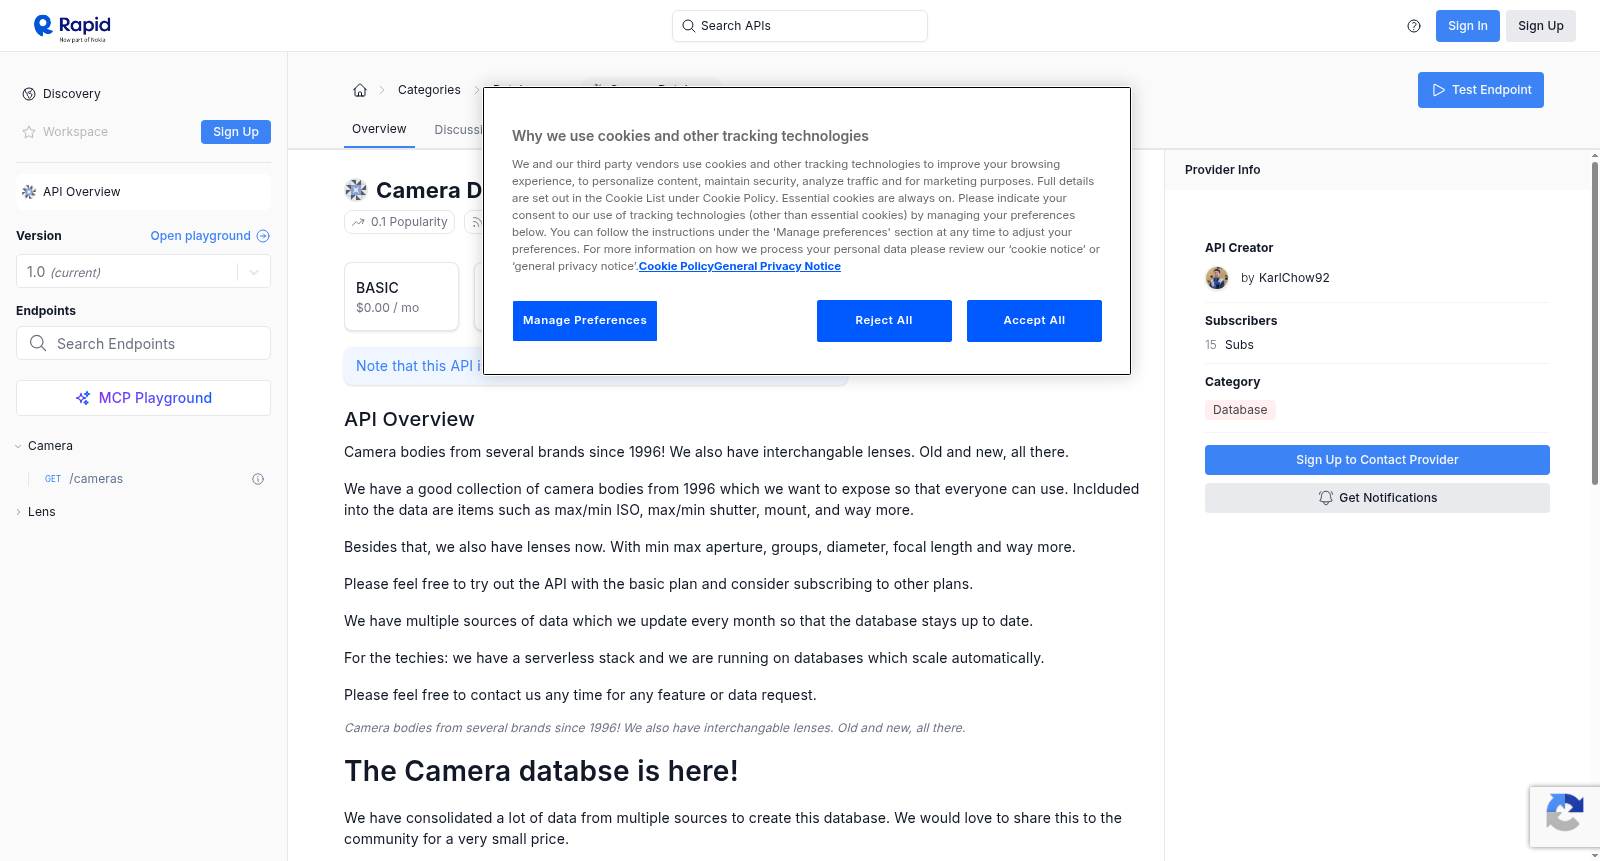Screen dimensions: 1600x861
Task: Click the API Overview sidebar icon
Action: [29, 192]
